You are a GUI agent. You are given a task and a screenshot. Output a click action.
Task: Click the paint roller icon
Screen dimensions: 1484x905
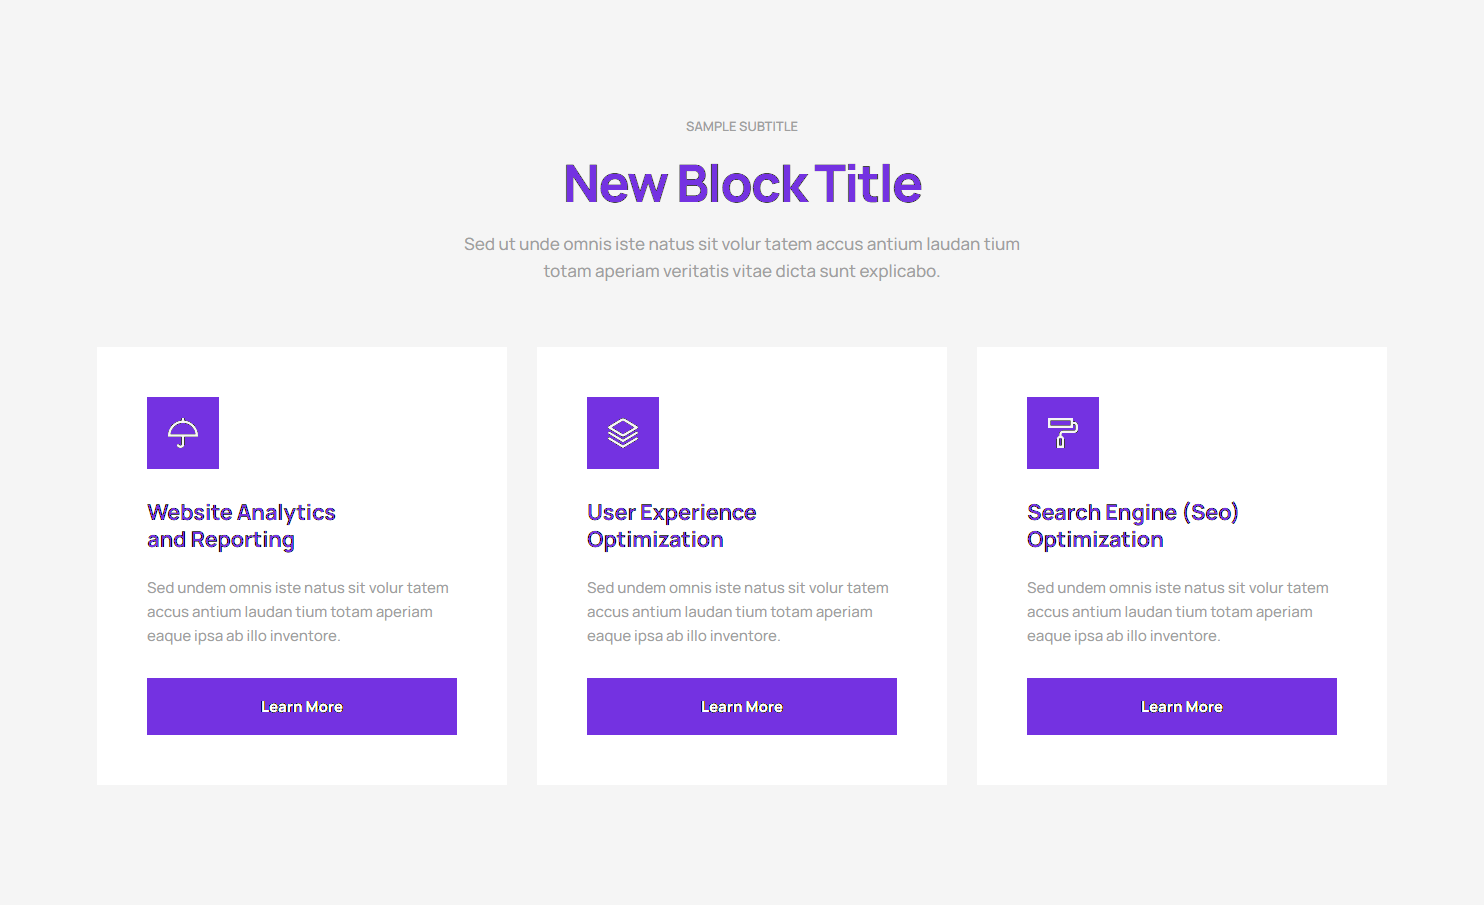pyautogui.click(x=1063, y=433)
